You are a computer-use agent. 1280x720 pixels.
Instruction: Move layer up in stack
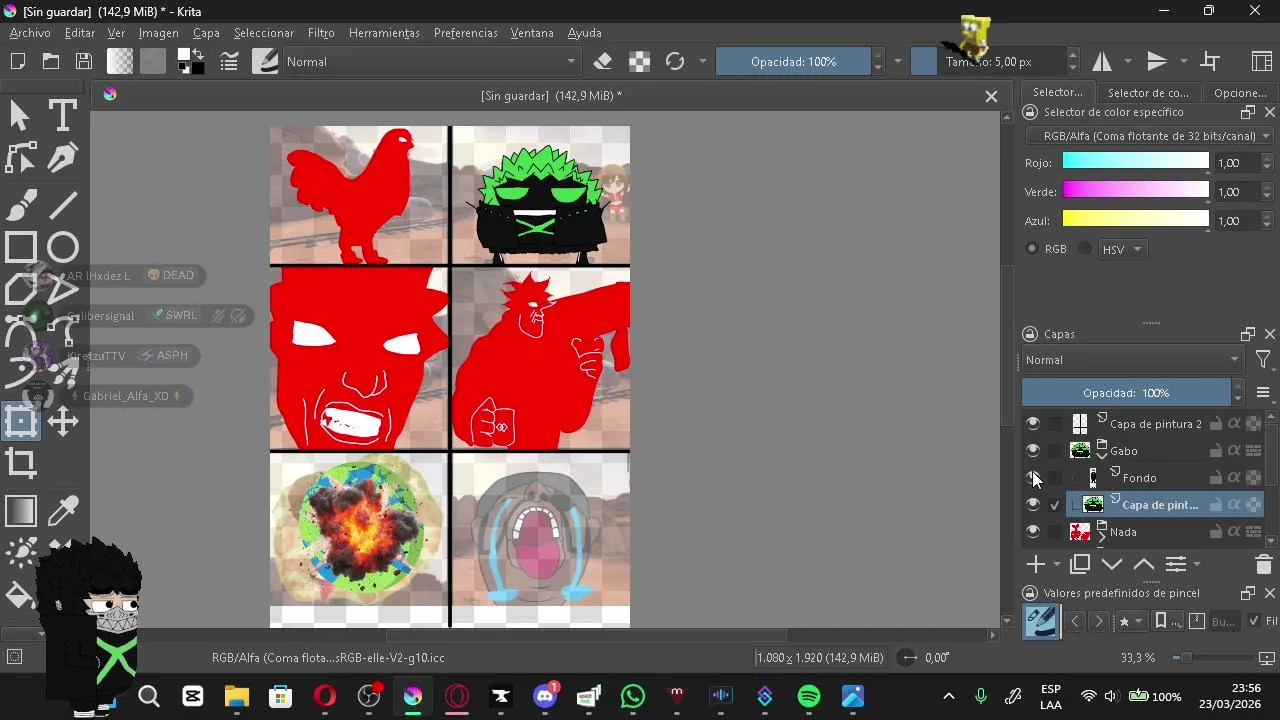[x=1144, y=565]
